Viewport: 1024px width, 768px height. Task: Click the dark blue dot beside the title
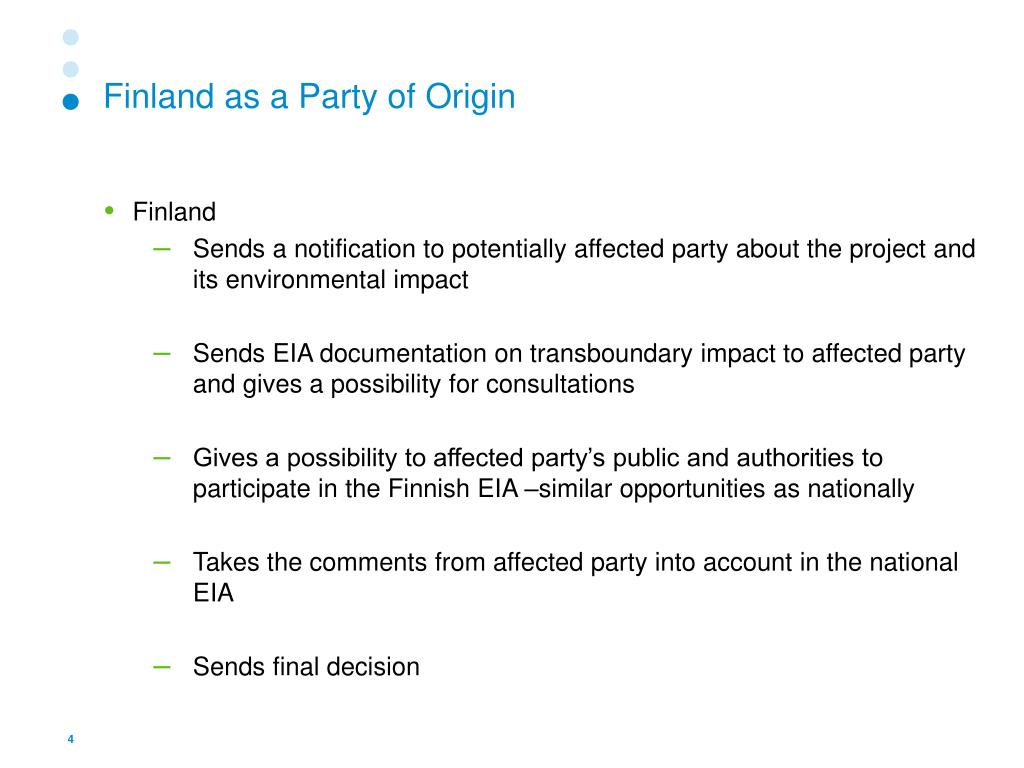pos(71,102)
